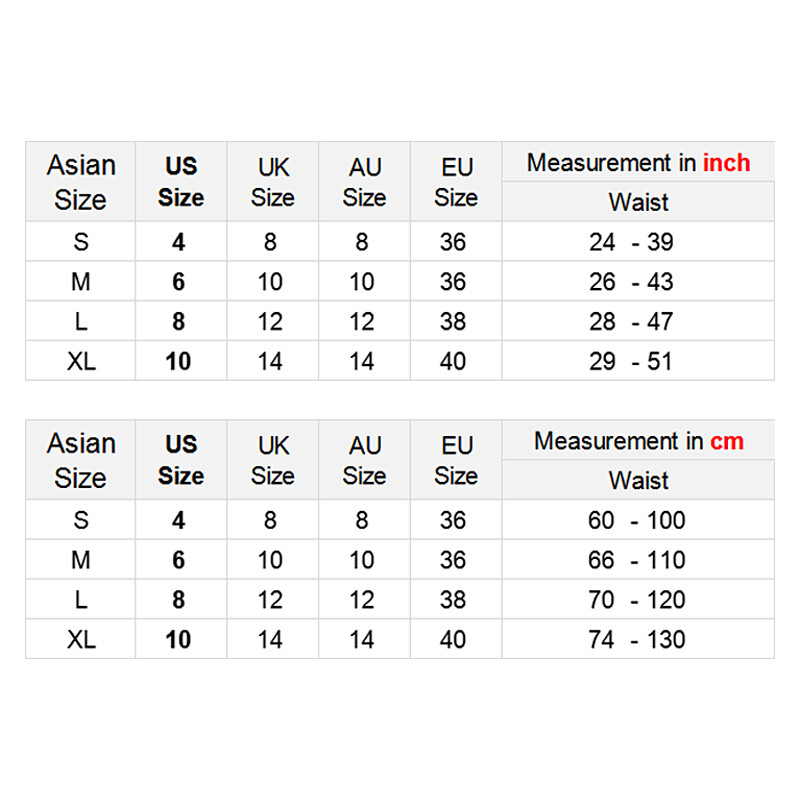Select the "60 - 100" waist cell

click(638, 520)
